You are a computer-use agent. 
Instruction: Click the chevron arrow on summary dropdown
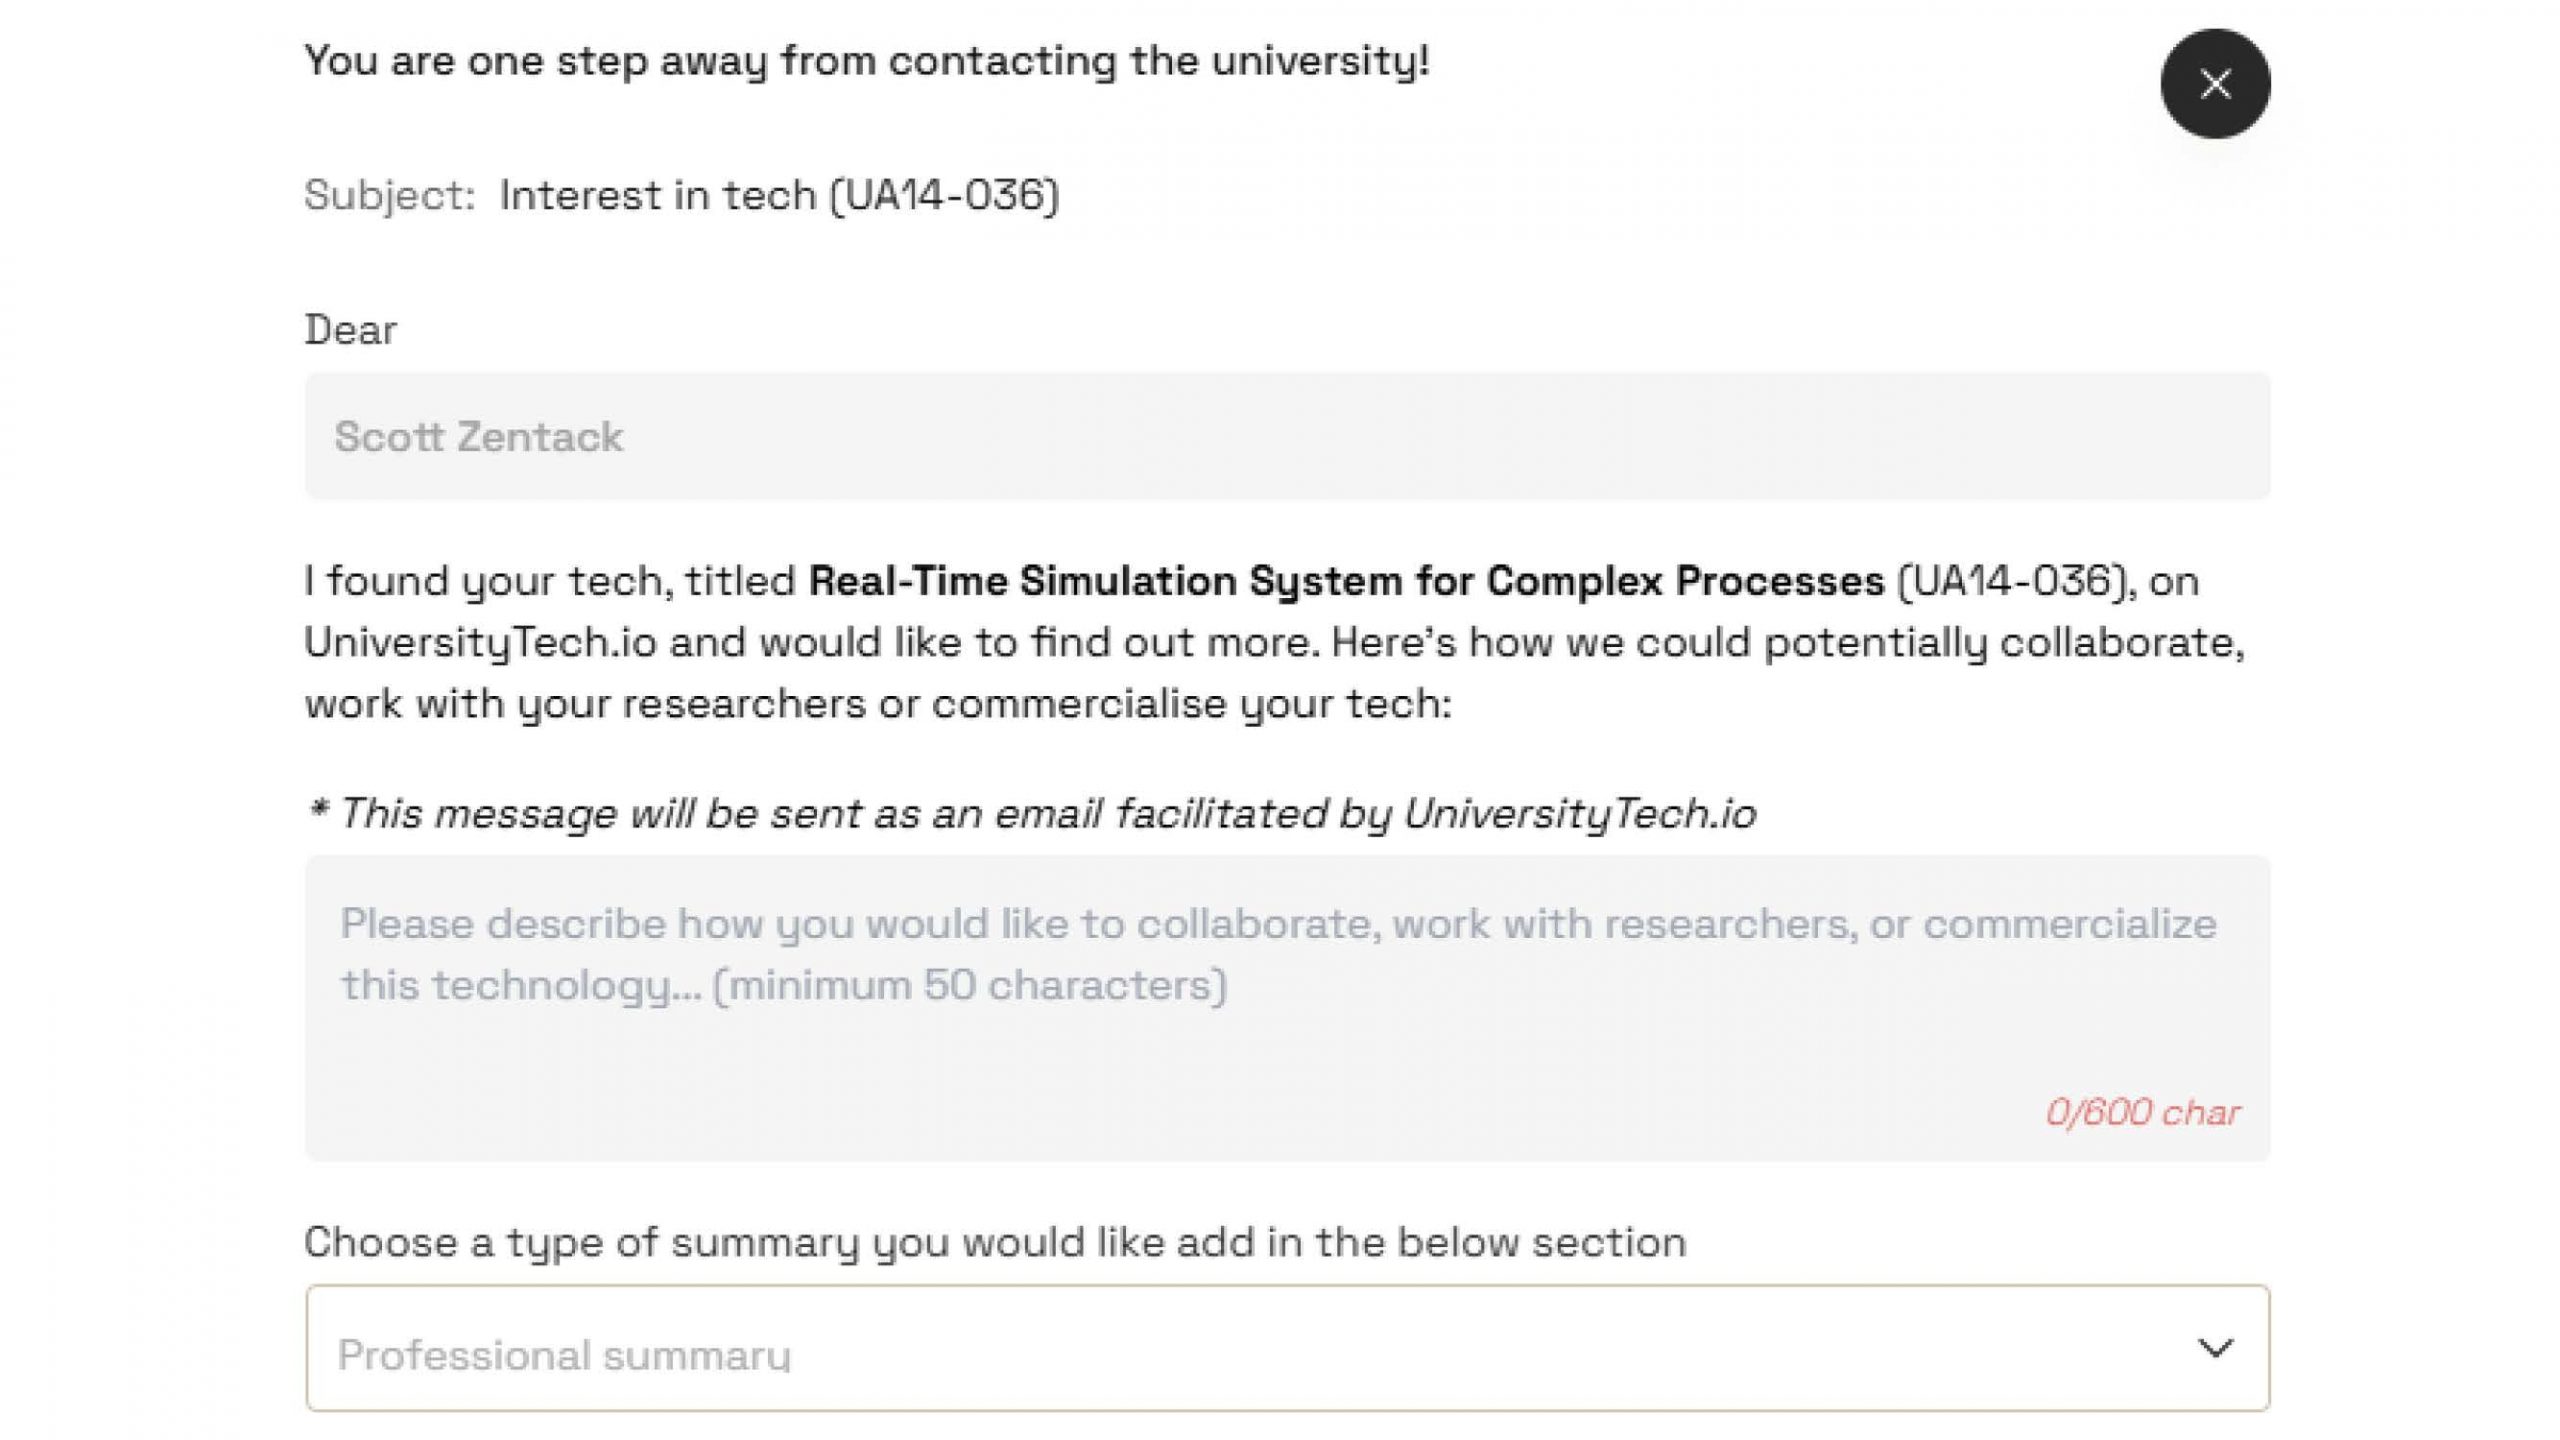pos(2215,1349)
